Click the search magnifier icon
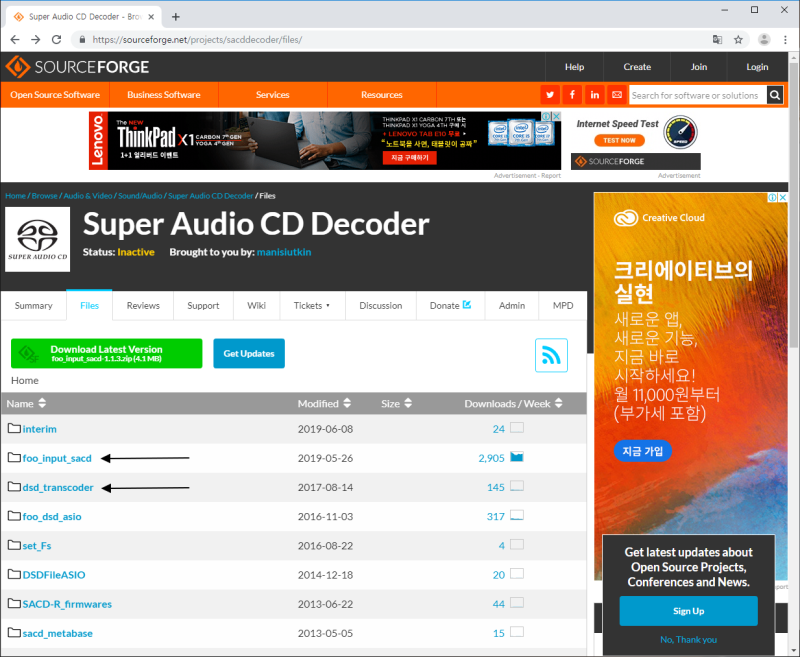Image resolution: width=800 pixels, height=657 pixels. (x=774, y=94)
